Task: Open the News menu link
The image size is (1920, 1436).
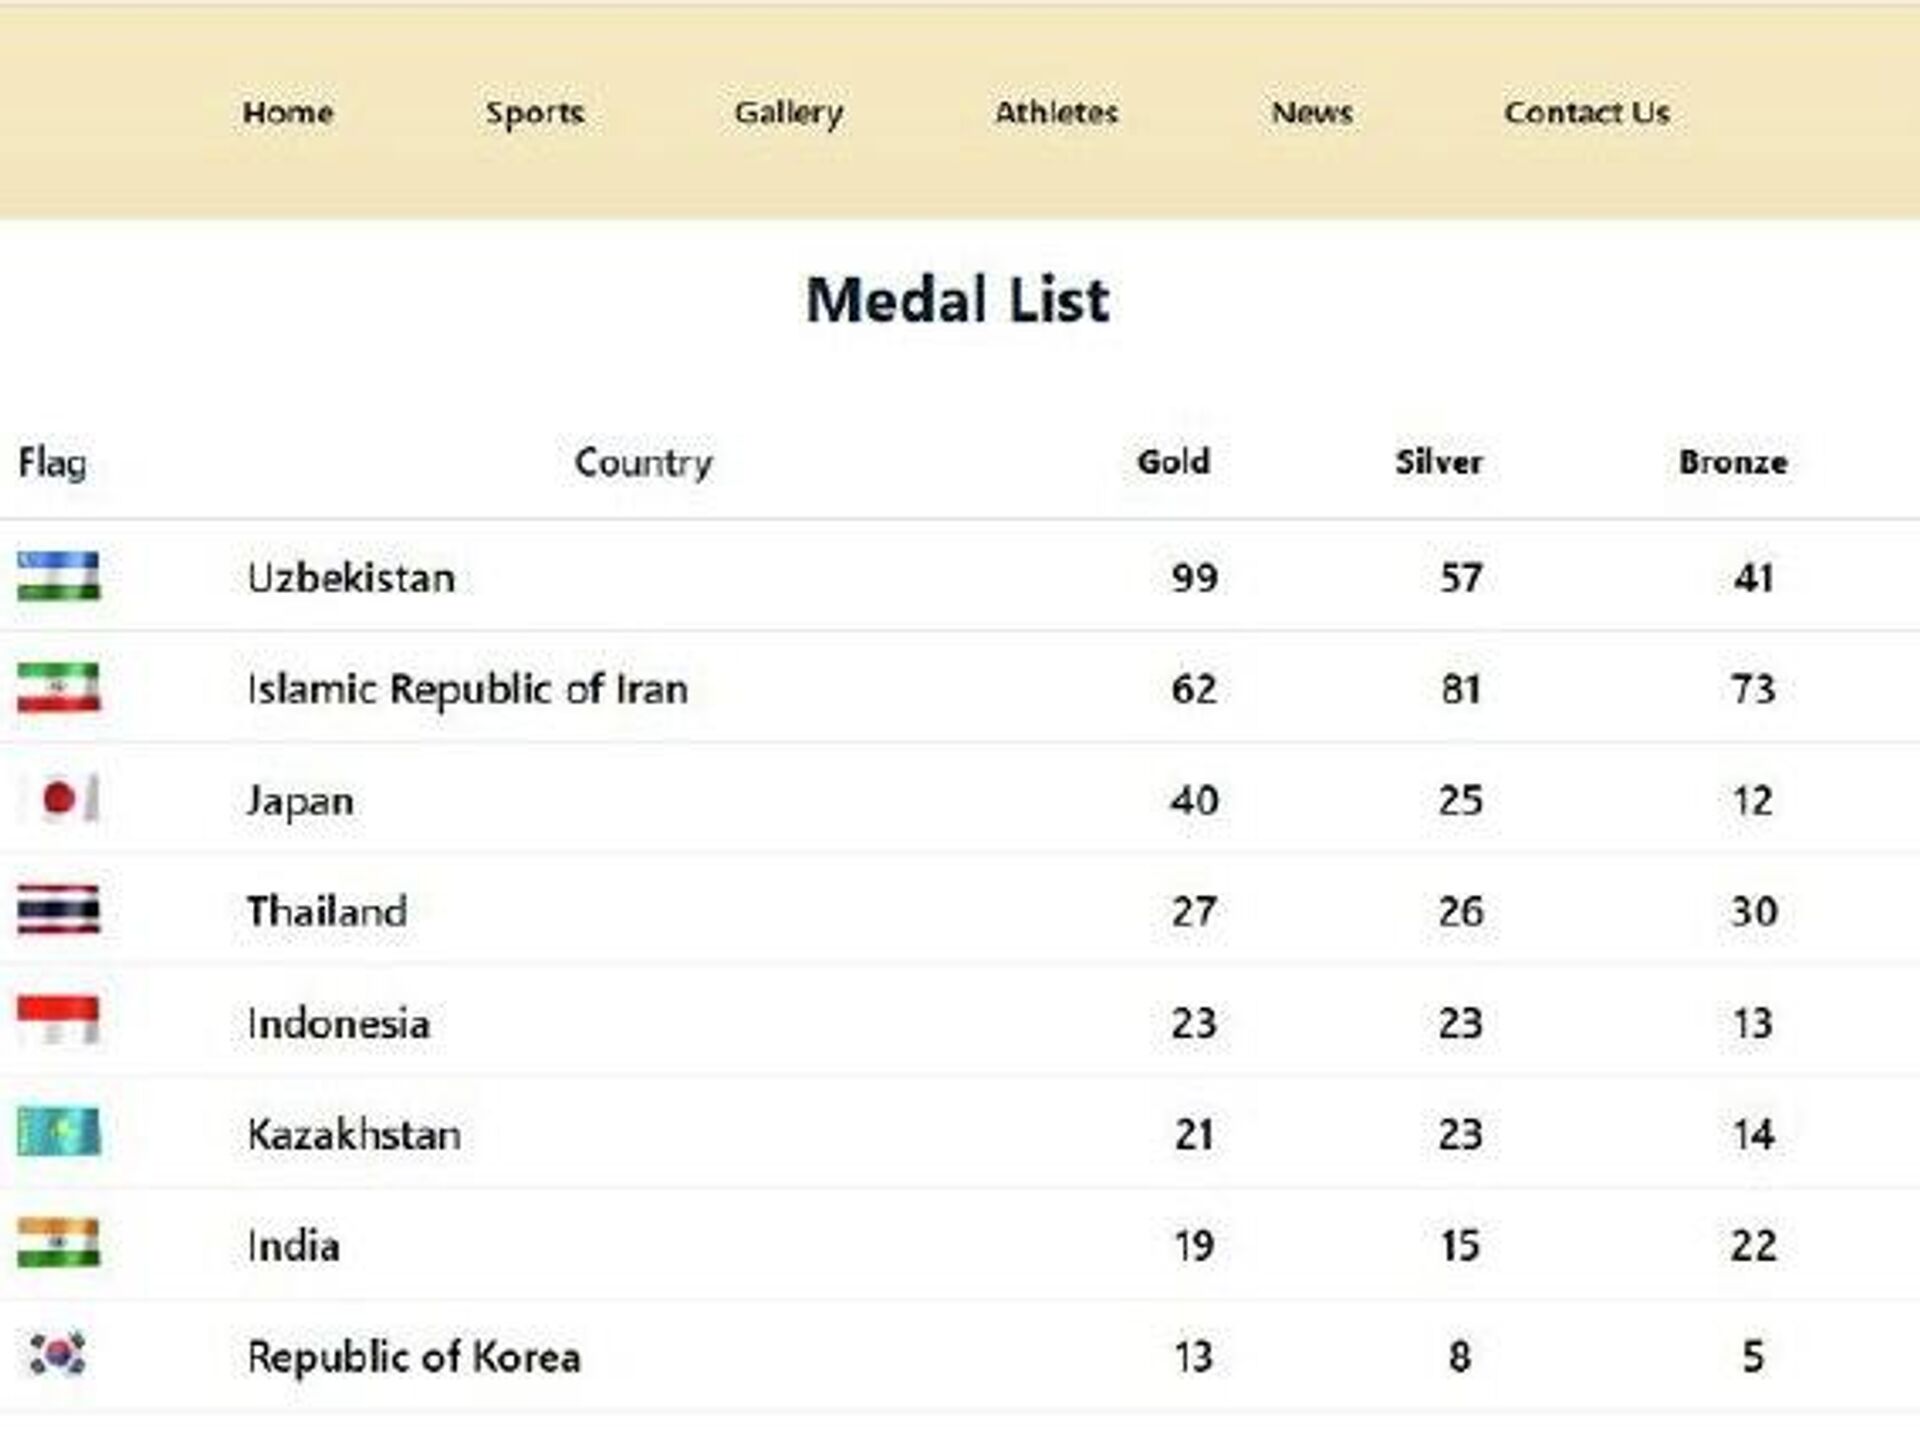Action: [x=1312, y=112]
